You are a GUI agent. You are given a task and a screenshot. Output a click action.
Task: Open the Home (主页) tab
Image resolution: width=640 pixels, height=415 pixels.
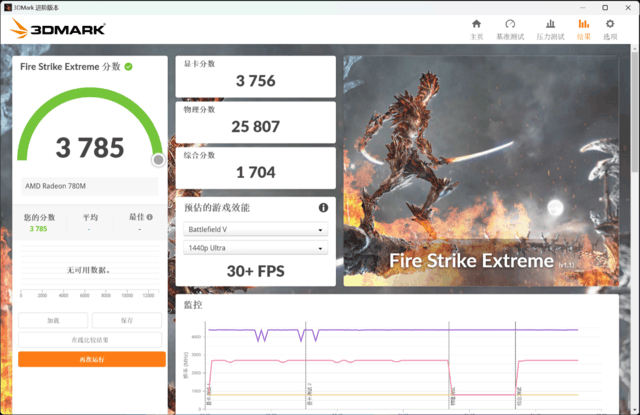point(476,29)
